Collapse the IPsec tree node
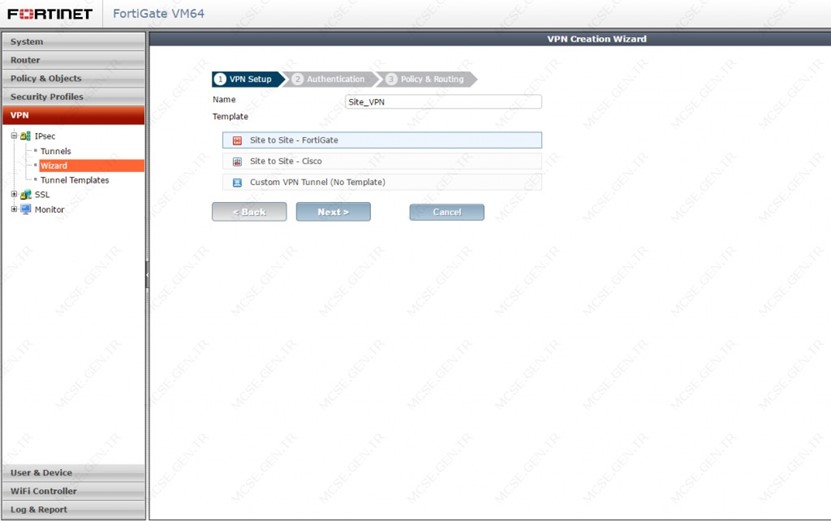This screenshot has height=521, width=831. point(14,136)
